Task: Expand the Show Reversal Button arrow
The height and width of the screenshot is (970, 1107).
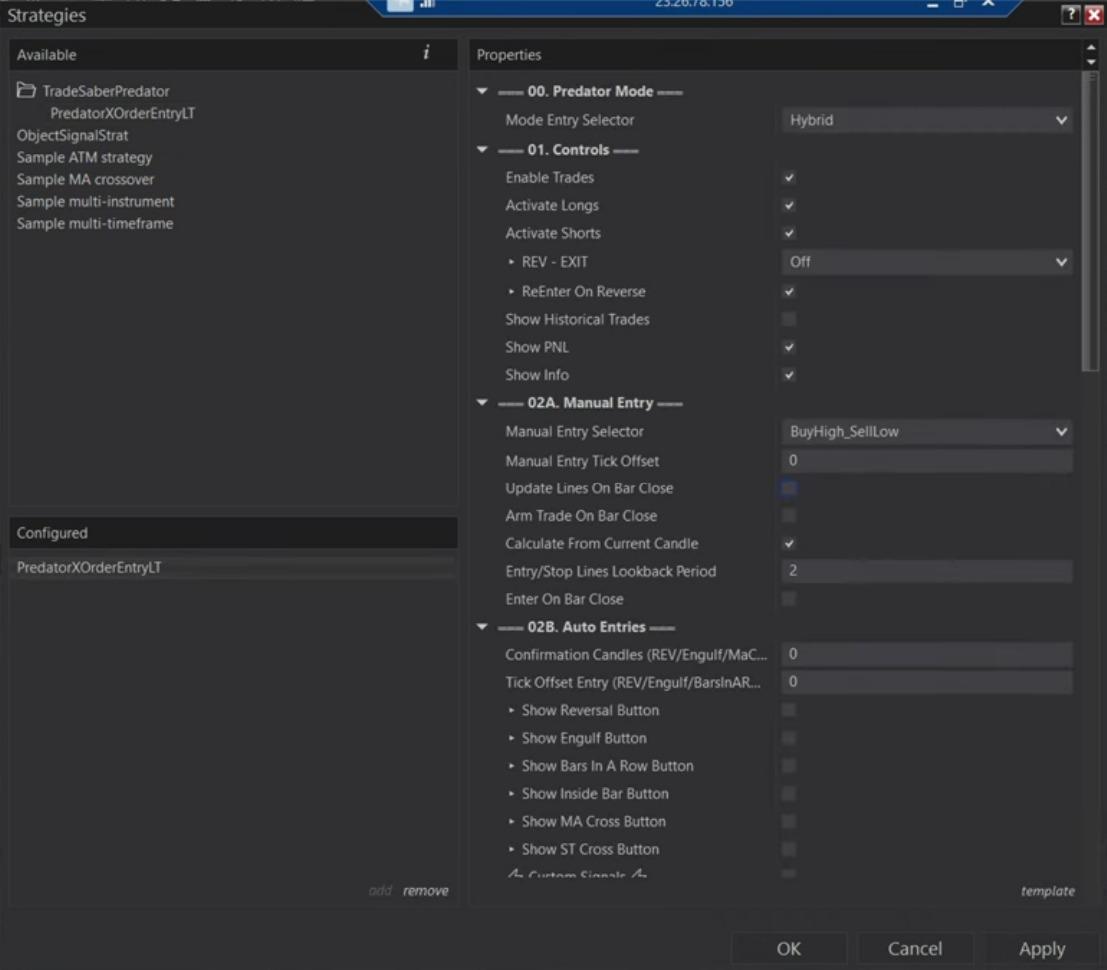Action: [x=512, y=711]
